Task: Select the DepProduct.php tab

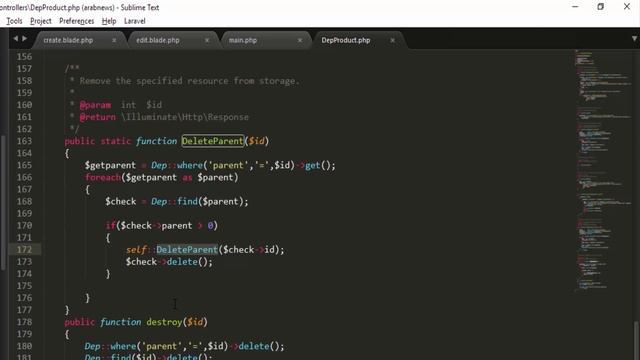Action: [x=346, y=40]
